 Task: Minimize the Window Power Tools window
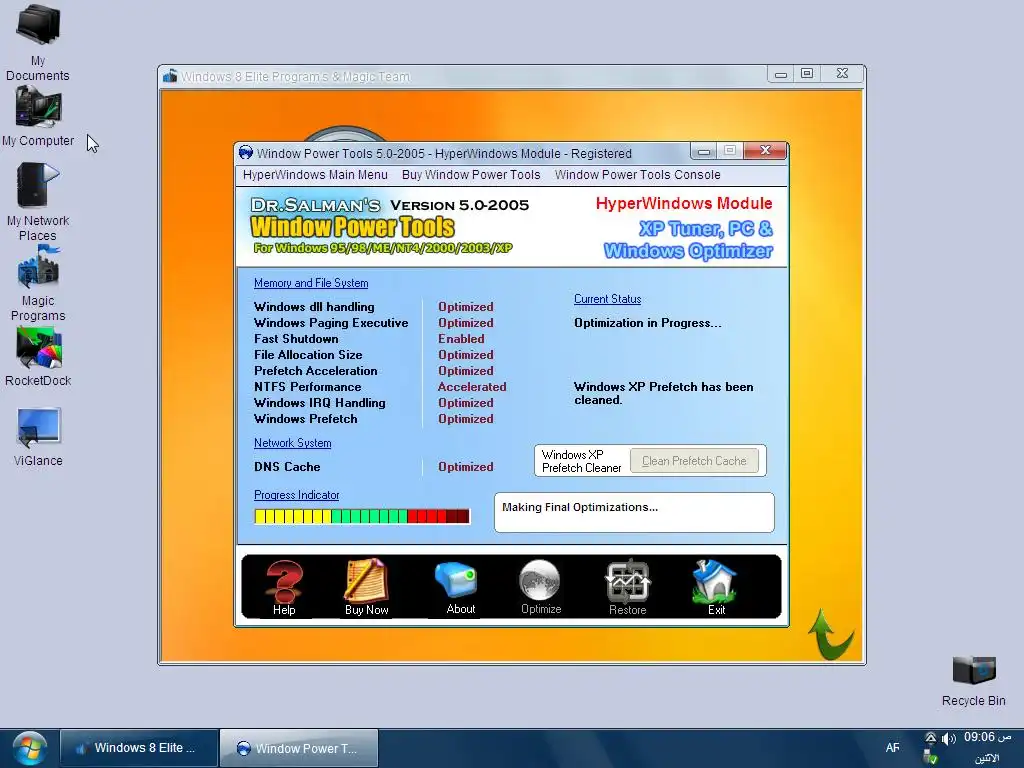(703, 152)
